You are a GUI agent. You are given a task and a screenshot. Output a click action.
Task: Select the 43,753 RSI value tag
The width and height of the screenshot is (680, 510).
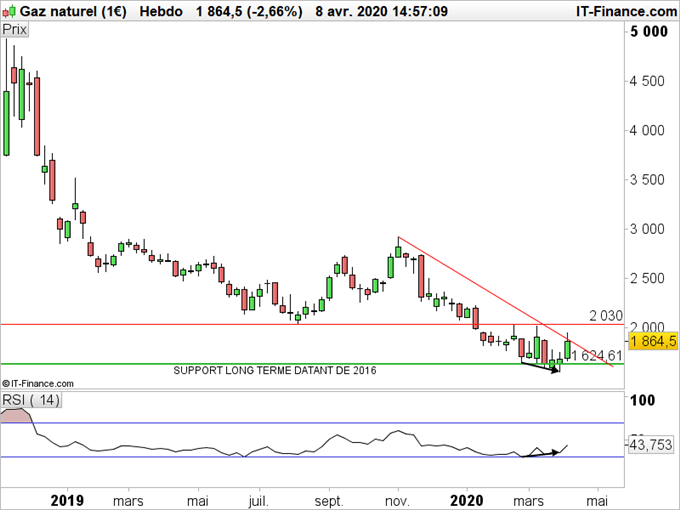(x=651, y=445)
